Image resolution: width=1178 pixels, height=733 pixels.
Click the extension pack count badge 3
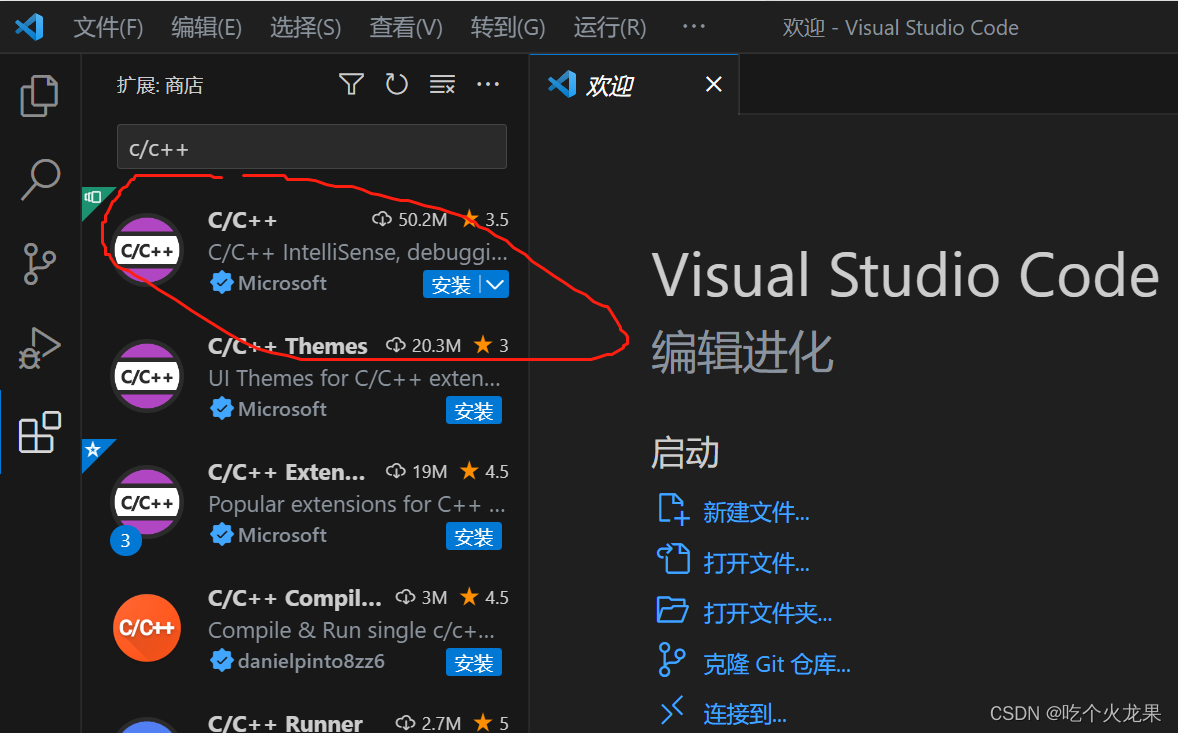click(125, 541)
